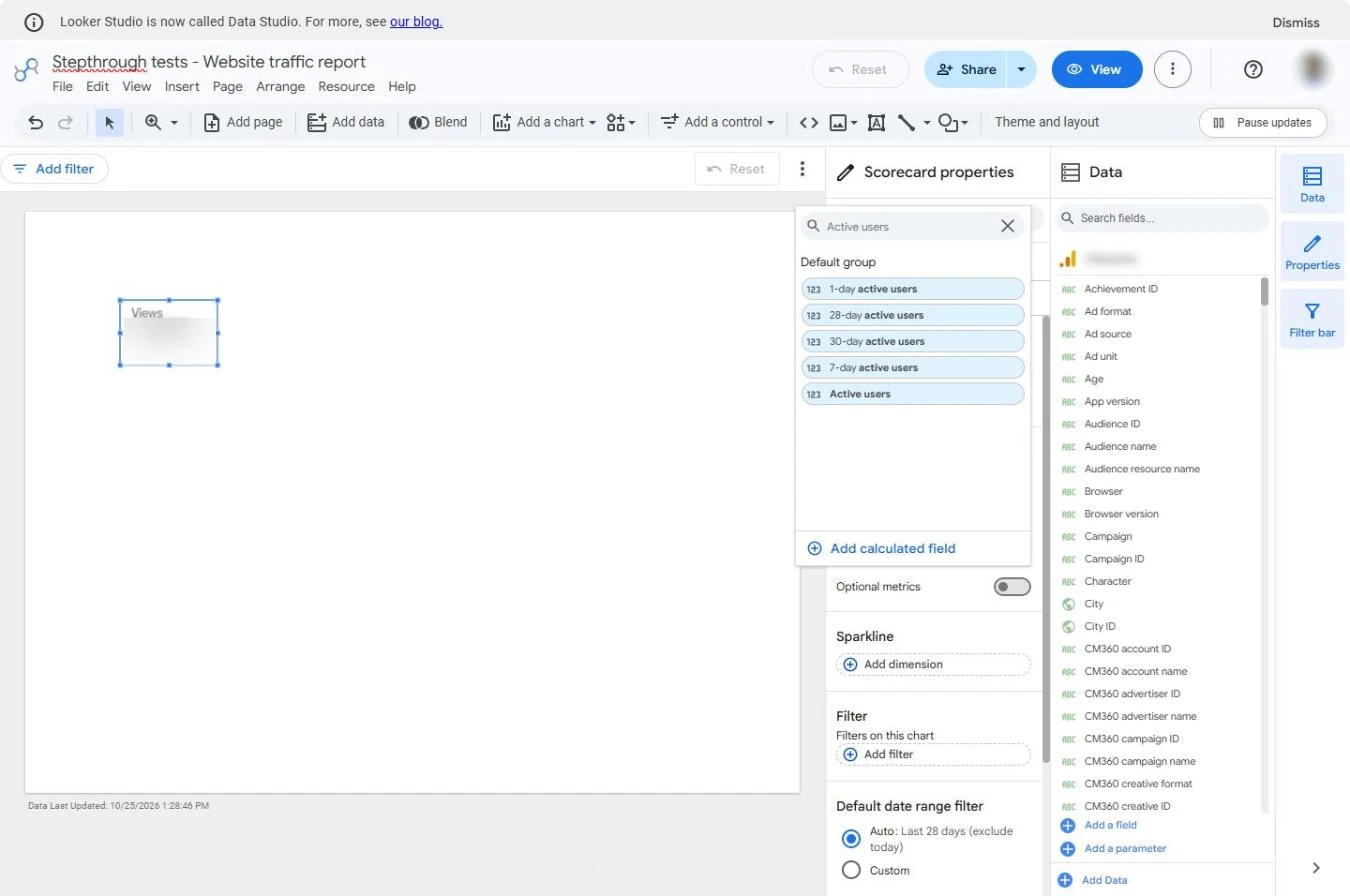The width and height of the screenshot is (1350, 896).
Task: Dismiss the Data Studio rename notice
Action: click(x=1296, y=22)
